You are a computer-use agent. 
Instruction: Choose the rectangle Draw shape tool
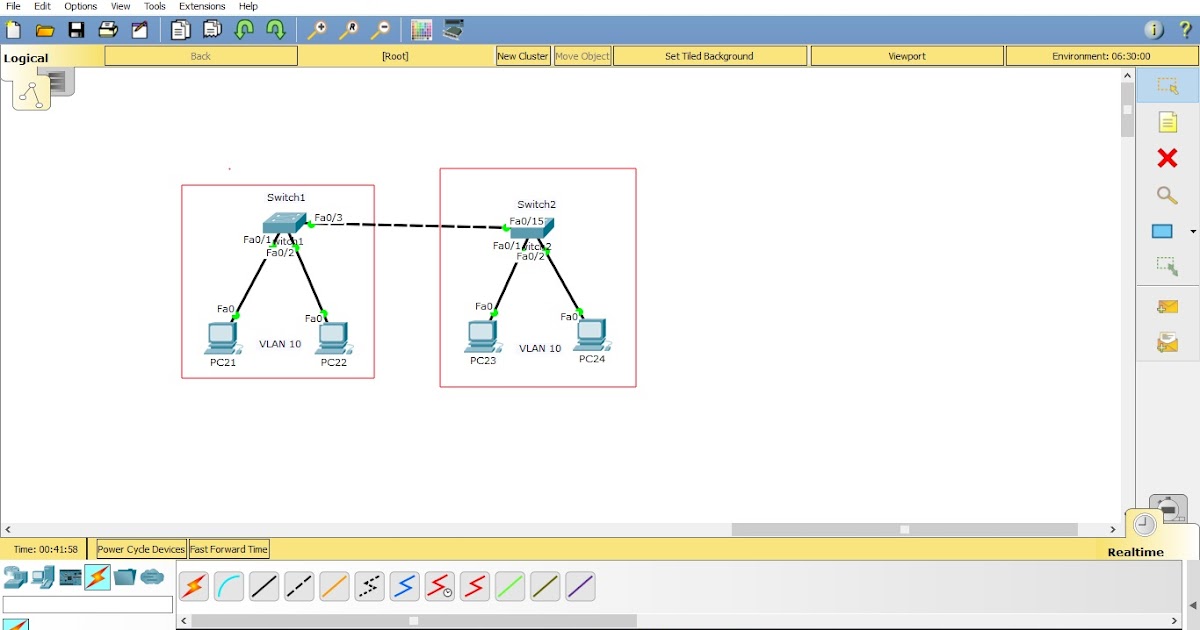click(1162, 231)
